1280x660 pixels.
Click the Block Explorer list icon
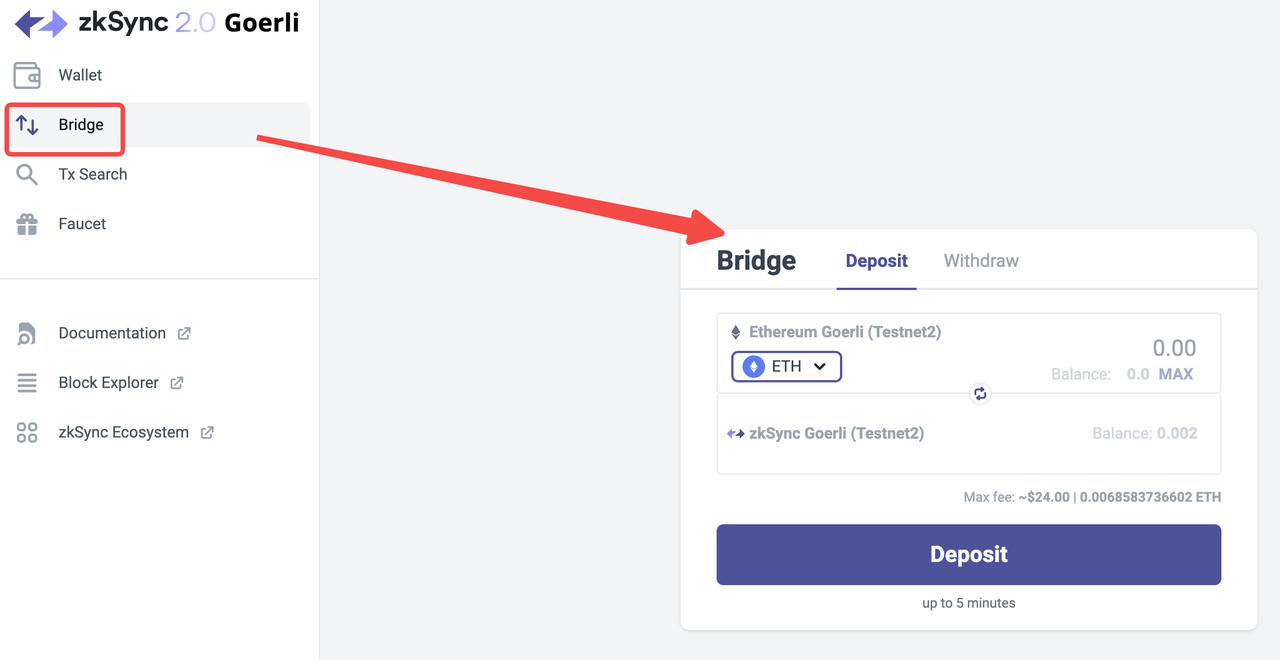click(27, 383)
